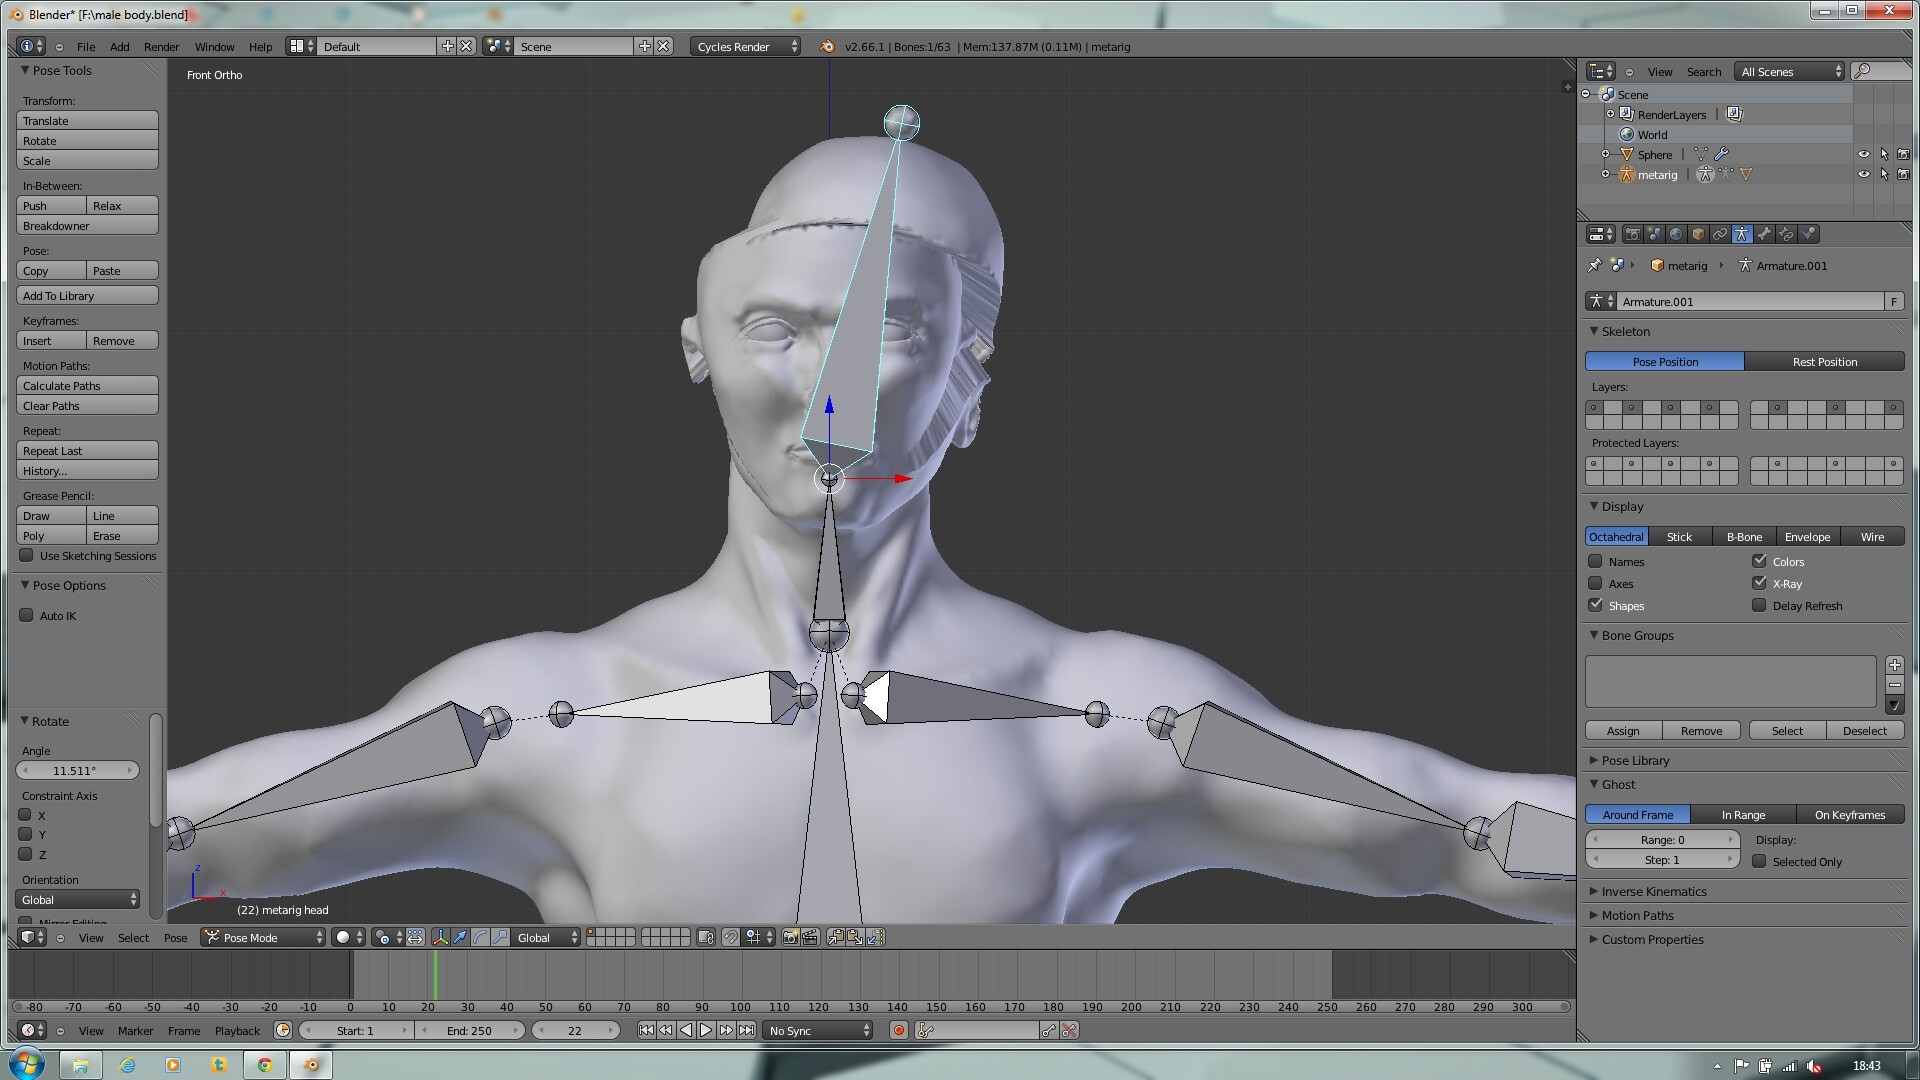1920x1080 pixels.
Task: Click the Calculate Paths button
Action: point(87,385)
